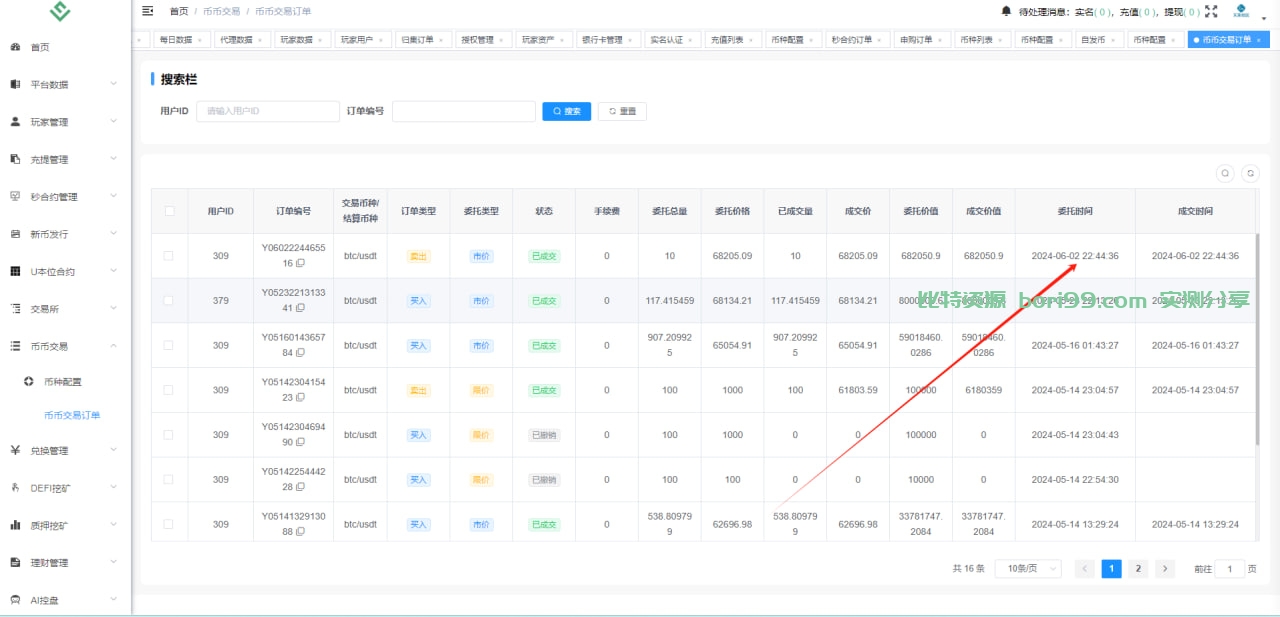
Task: Go to page 2 in pagination
Action: point(1138,568)
